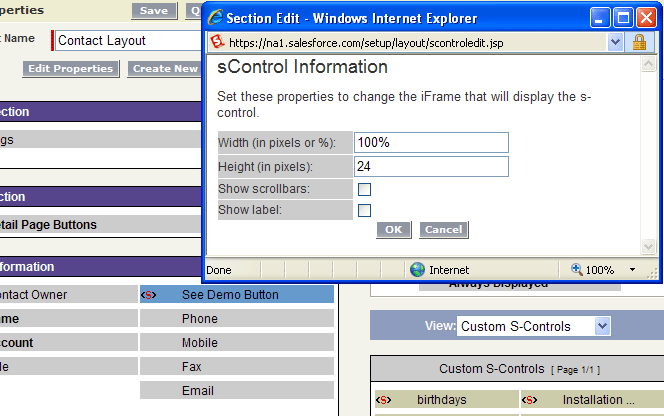
Task: Click the Width input field
Action: point(431,143)
